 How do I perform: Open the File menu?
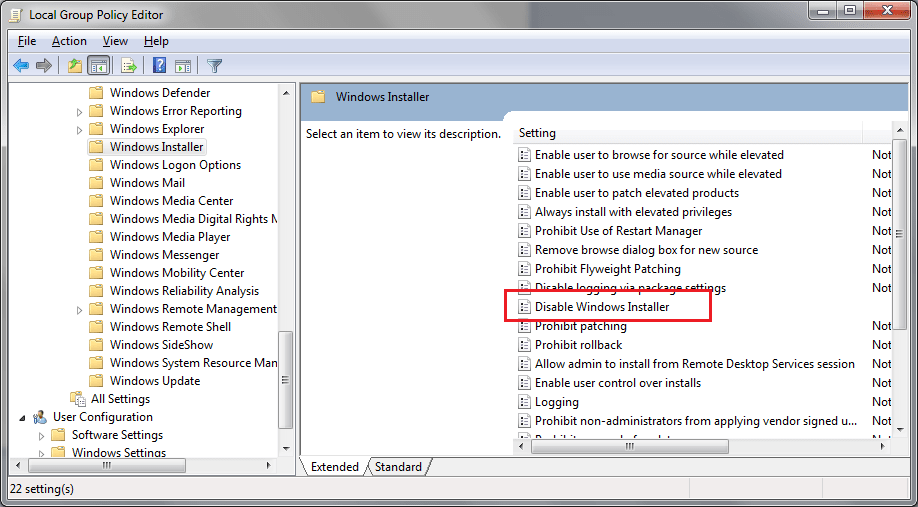coord(27,41)
